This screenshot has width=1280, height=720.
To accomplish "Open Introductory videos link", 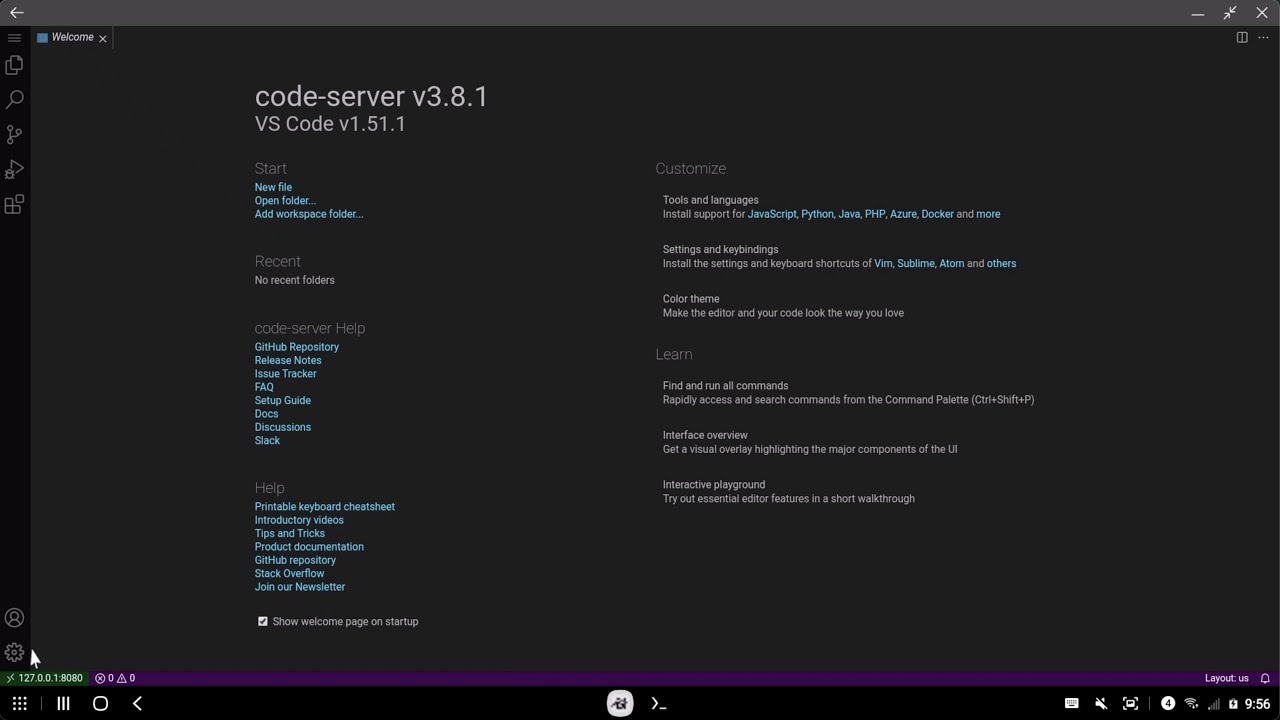I will pos(299,520).
